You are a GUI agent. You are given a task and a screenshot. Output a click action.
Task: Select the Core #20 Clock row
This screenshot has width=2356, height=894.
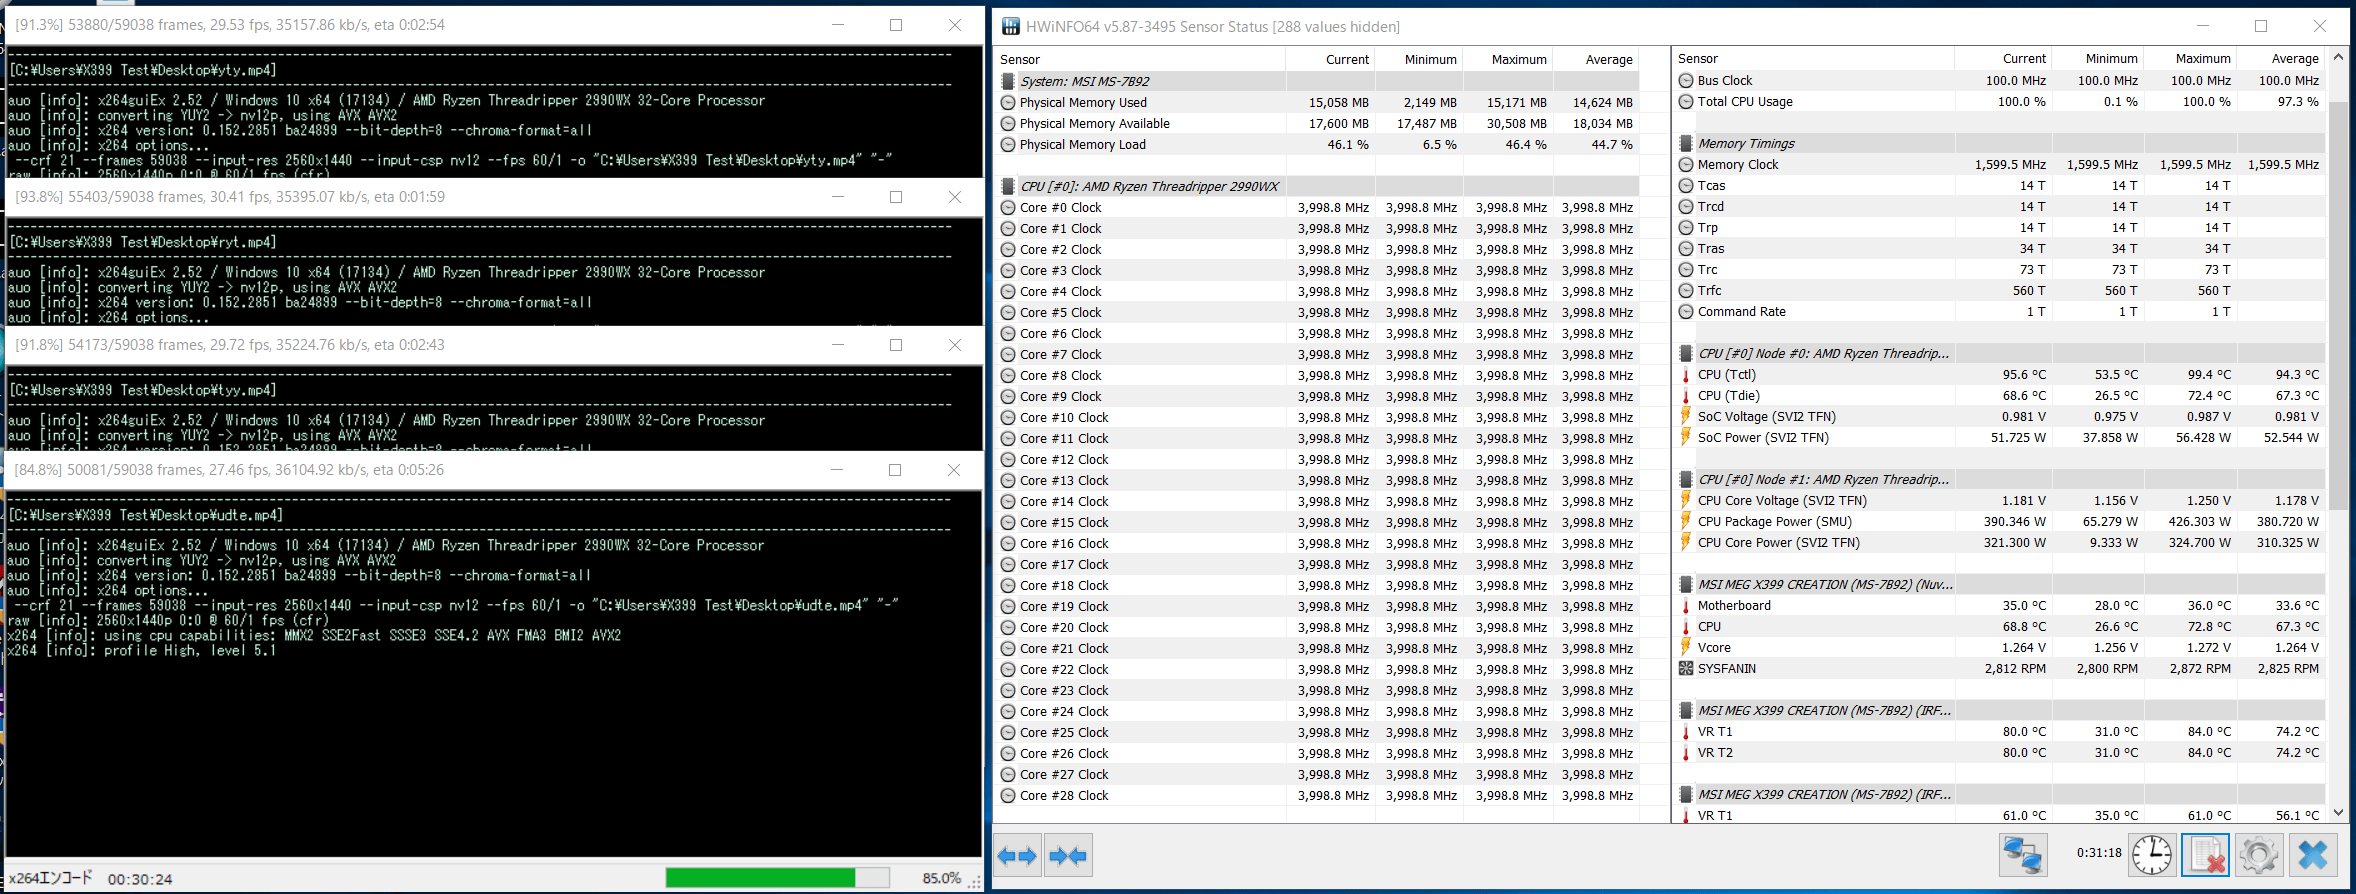[1317, 627]
